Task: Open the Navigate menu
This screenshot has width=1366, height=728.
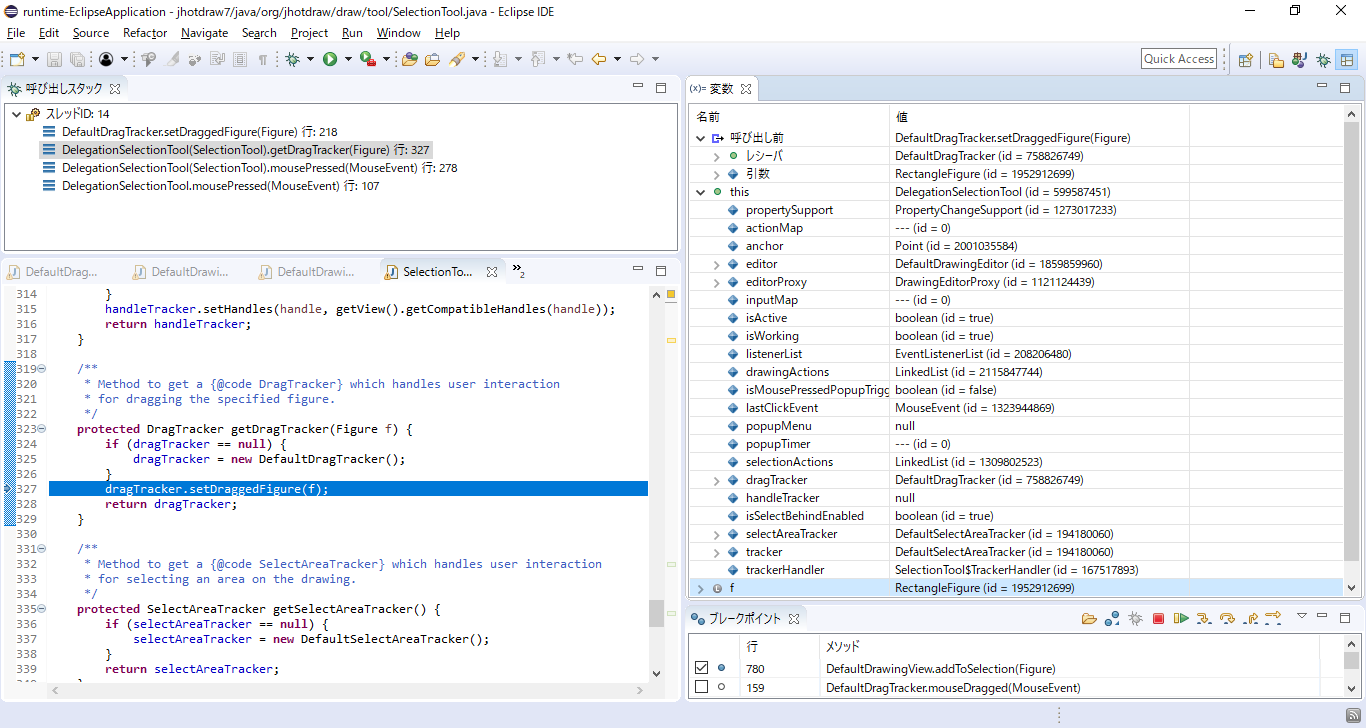Action: [204, 33]
